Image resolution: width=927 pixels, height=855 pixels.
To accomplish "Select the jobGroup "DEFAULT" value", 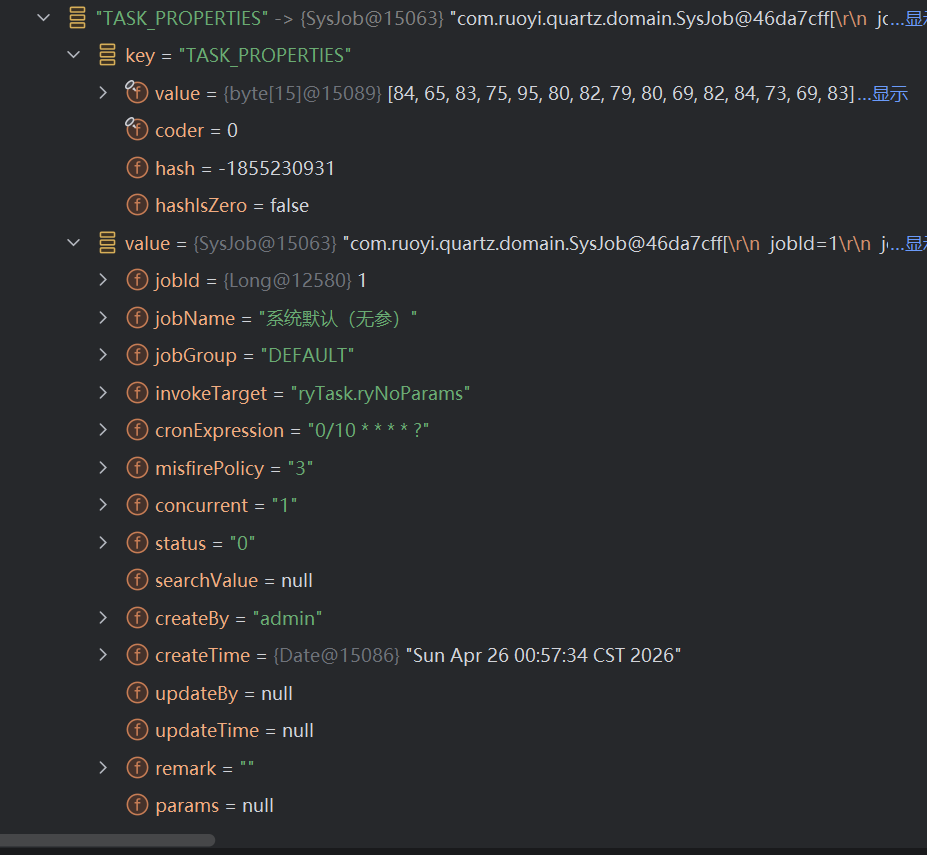I will point(307,355).
